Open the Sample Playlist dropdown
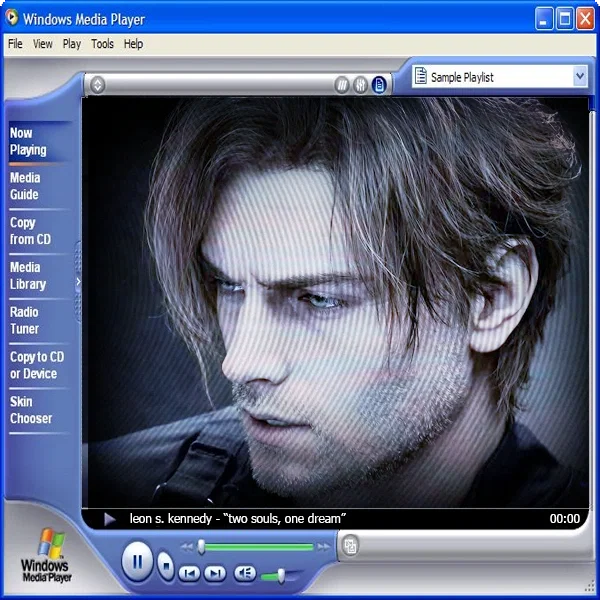Image resolution: width=600 pixels, height=600 pixels. [x=580, y=77]
